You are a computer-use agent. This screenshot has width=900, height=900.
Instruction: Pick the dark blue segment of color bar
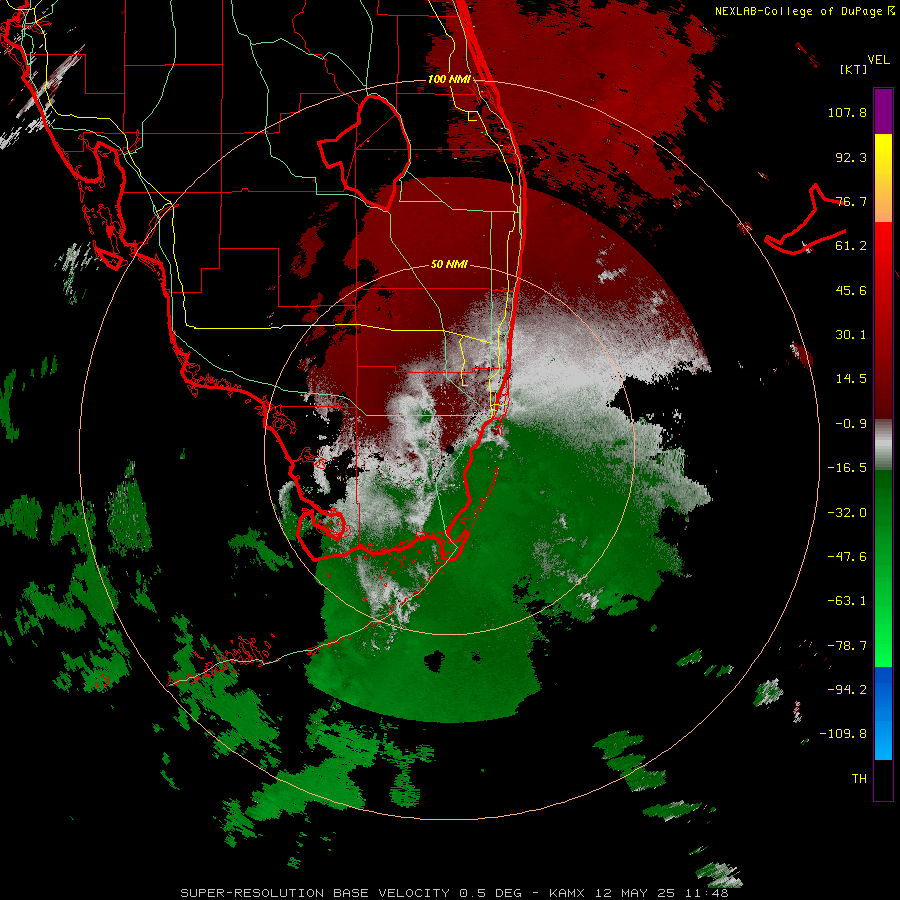point(883,689)
